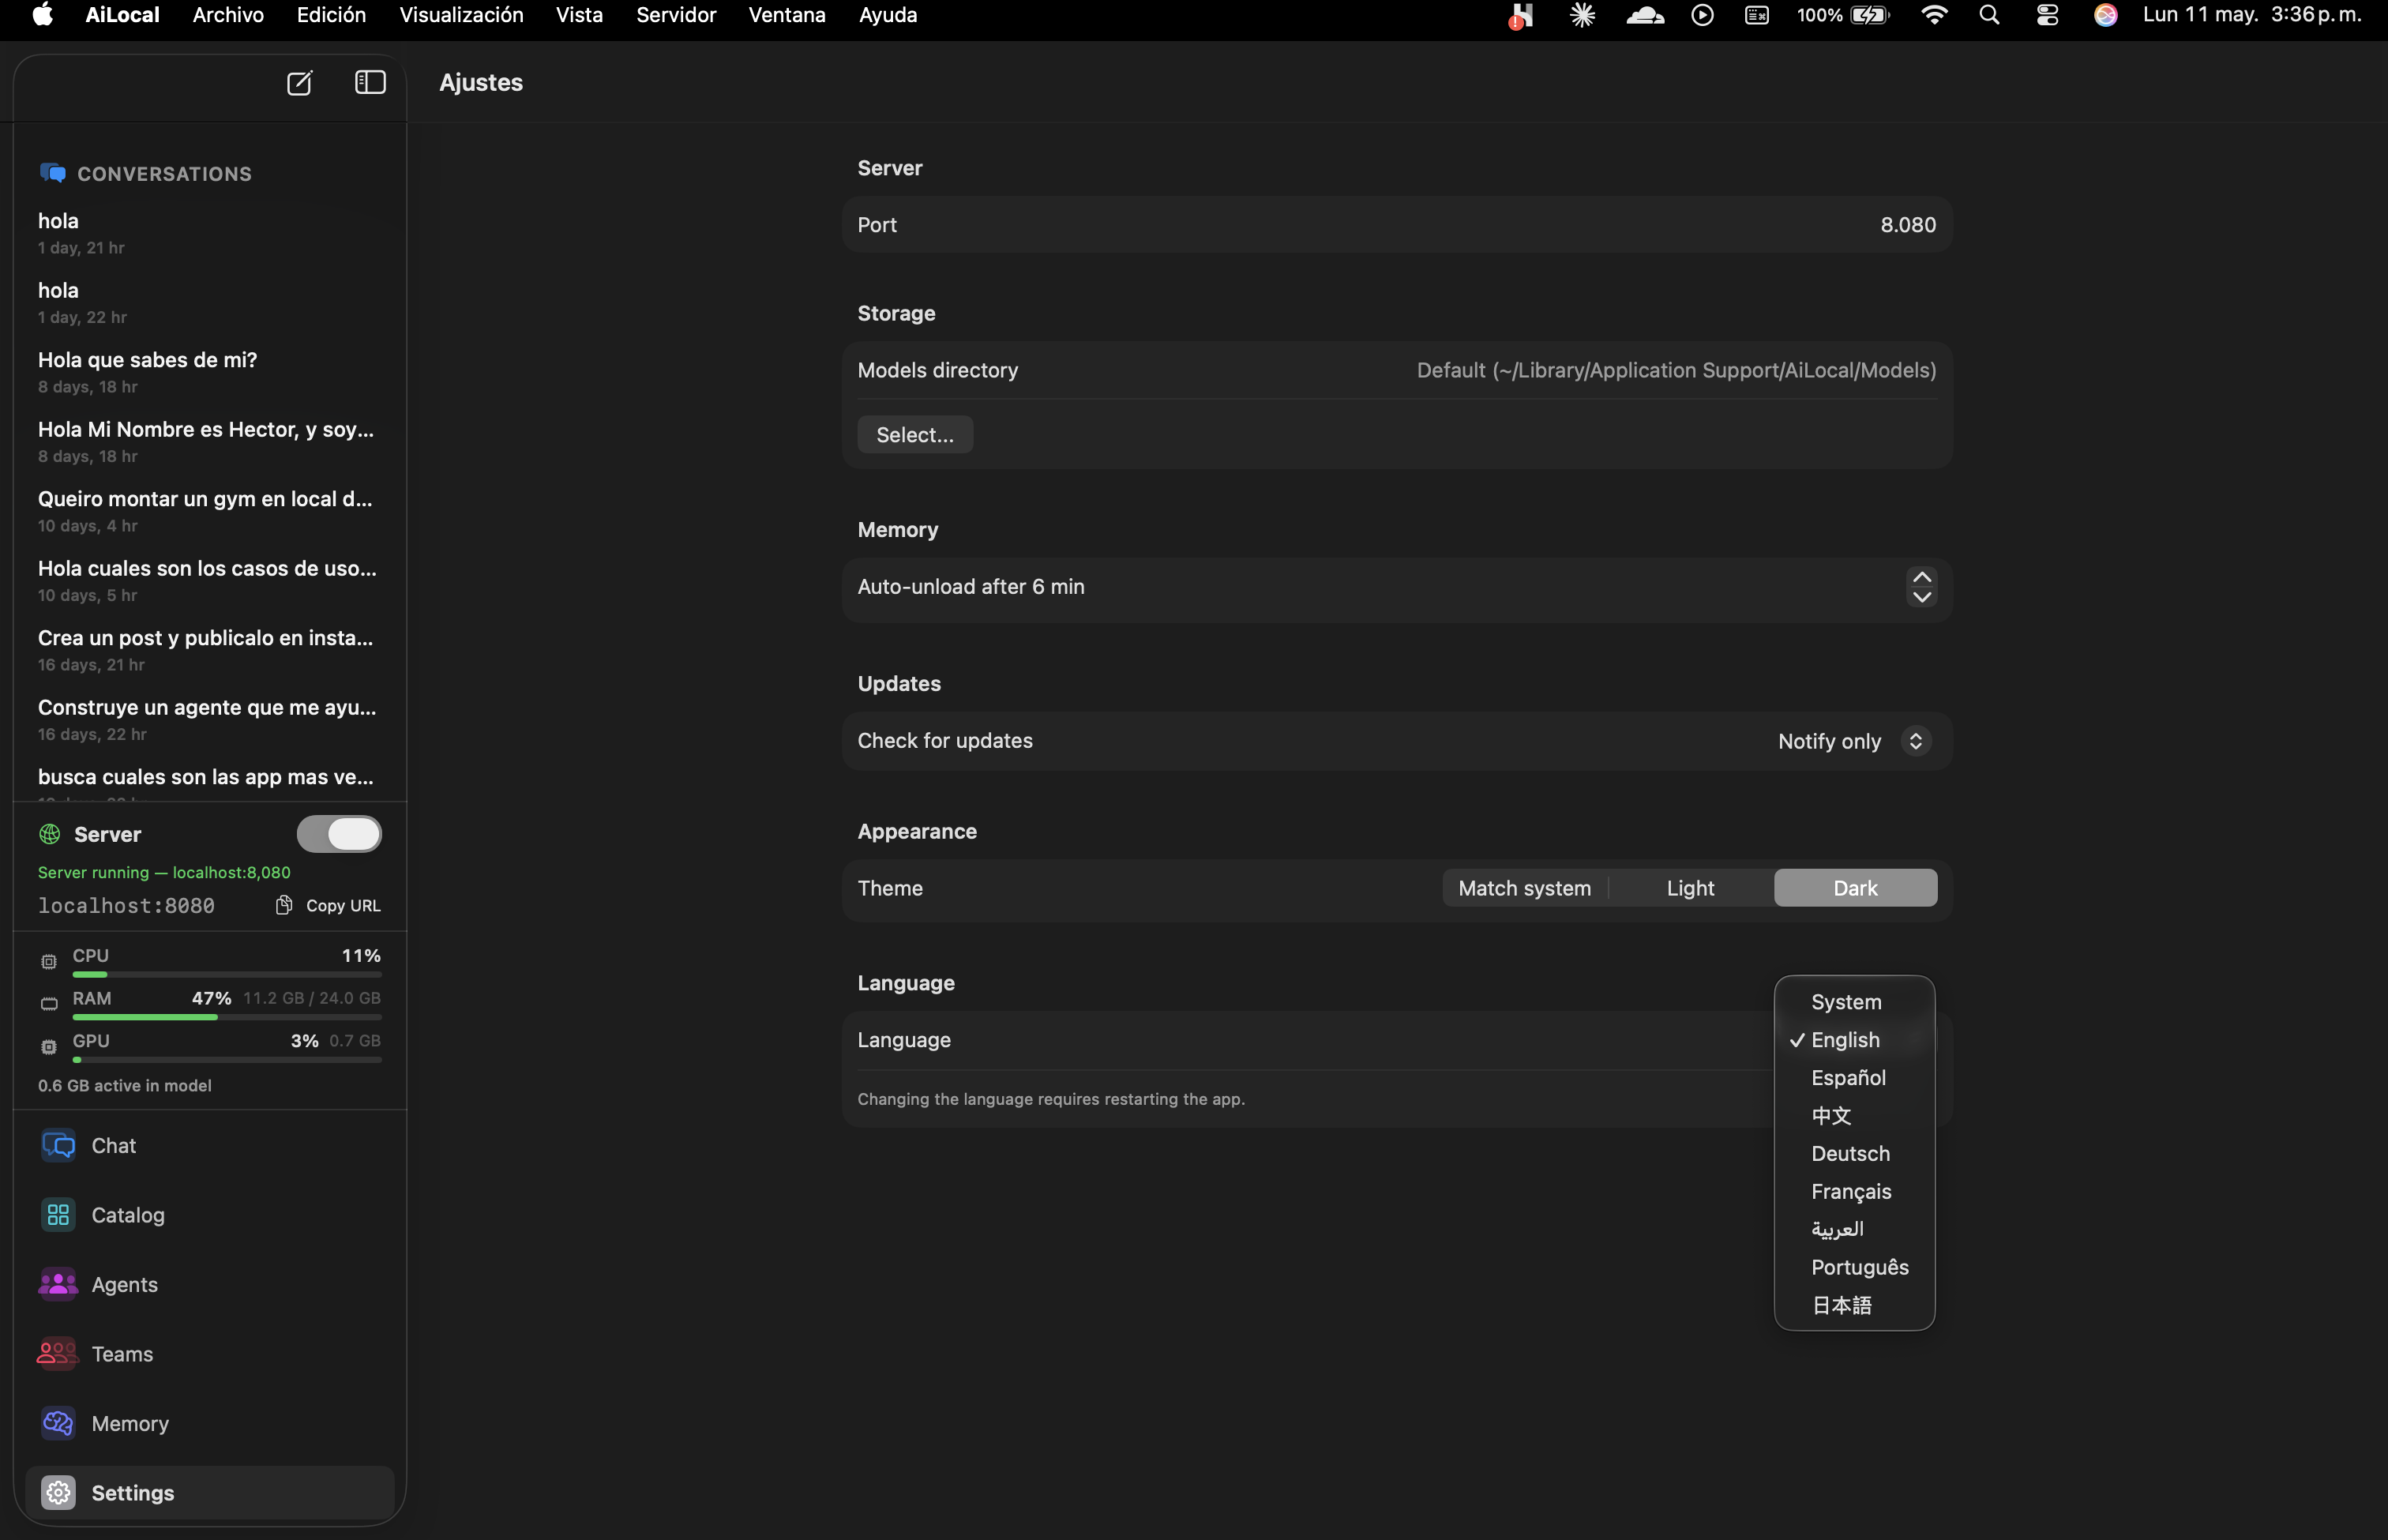The height and width of the screenshot is (1540, 2388).
Task: Set theme to Light
Action: tap(1690, 888)
